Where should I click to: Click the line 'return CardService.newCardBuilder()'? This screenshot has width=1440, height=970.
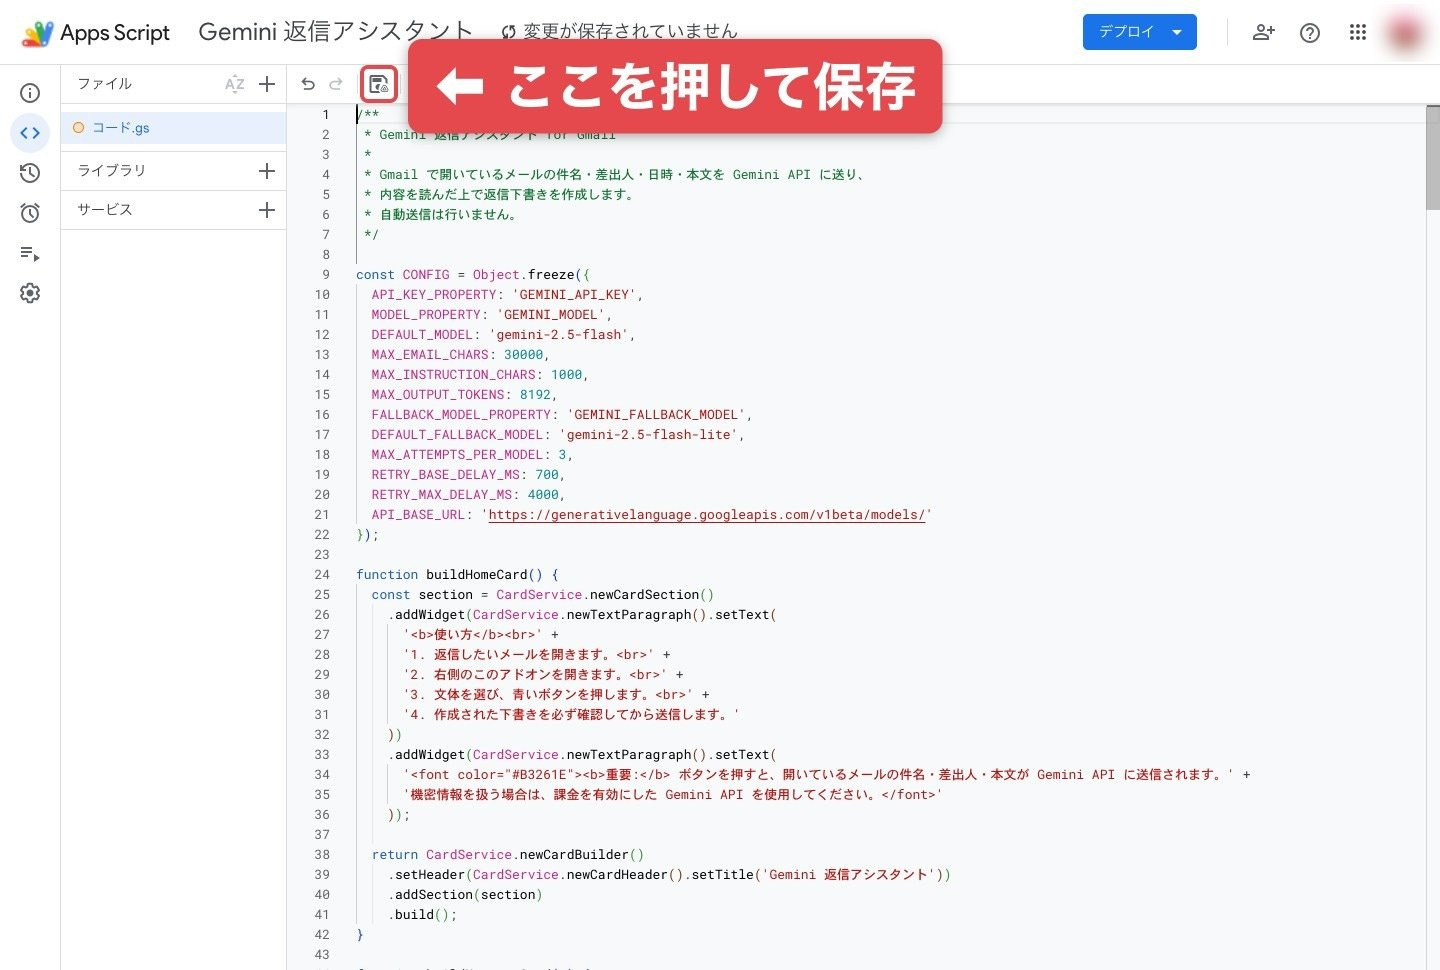click(x=508, y=855)
